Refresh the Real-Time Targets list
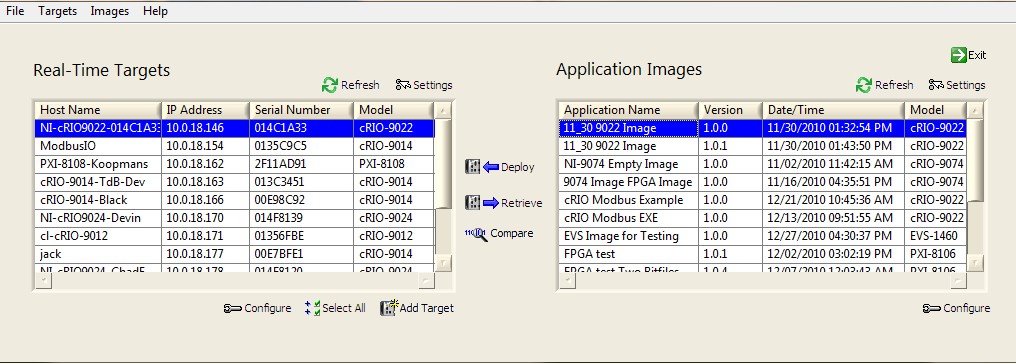 point(351,85)
